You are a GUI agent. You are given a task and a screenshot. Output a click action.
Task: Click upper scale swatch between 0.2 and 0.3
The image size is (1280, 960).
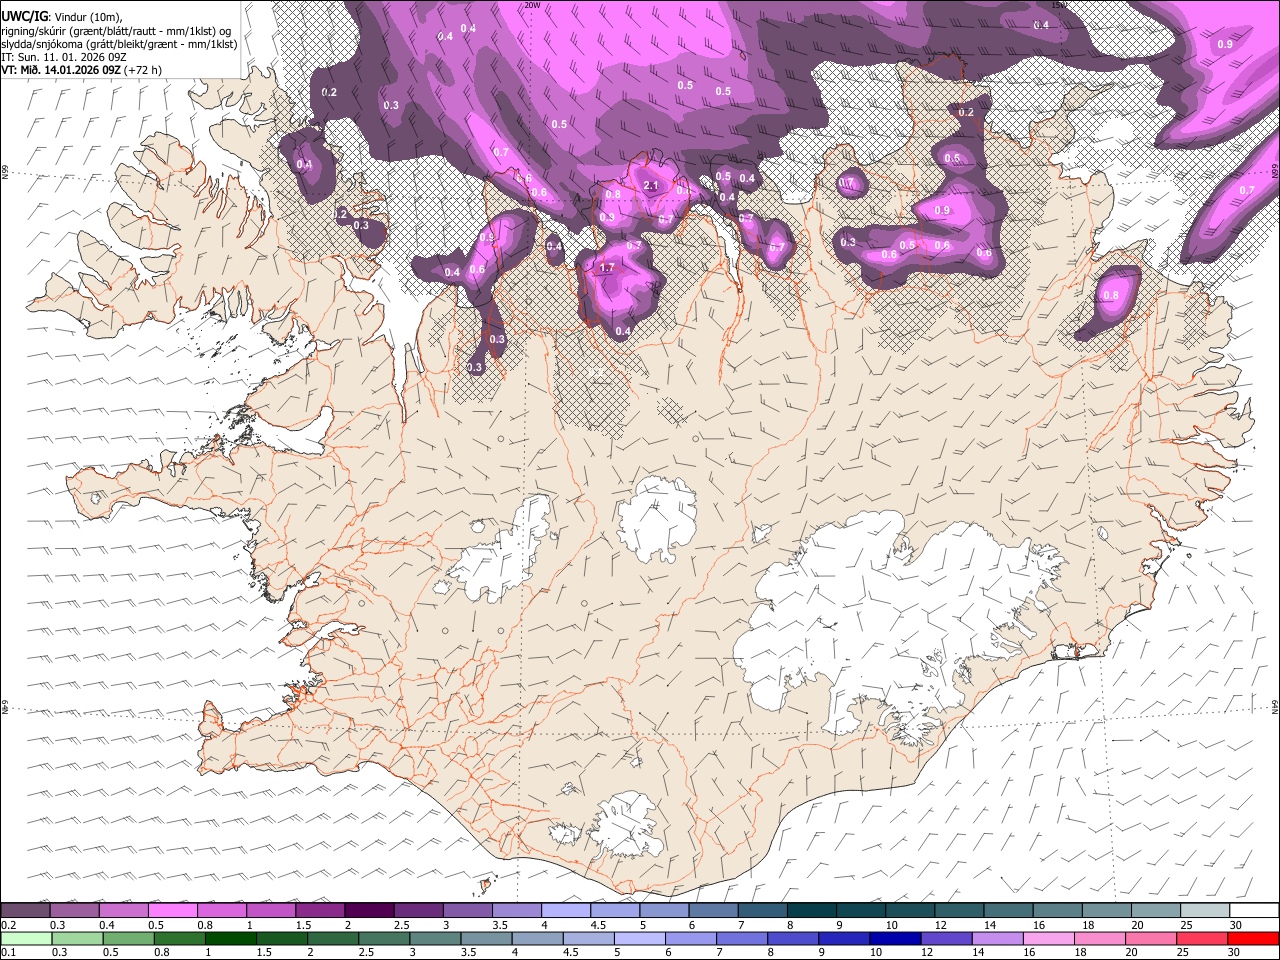click(25, 911)
